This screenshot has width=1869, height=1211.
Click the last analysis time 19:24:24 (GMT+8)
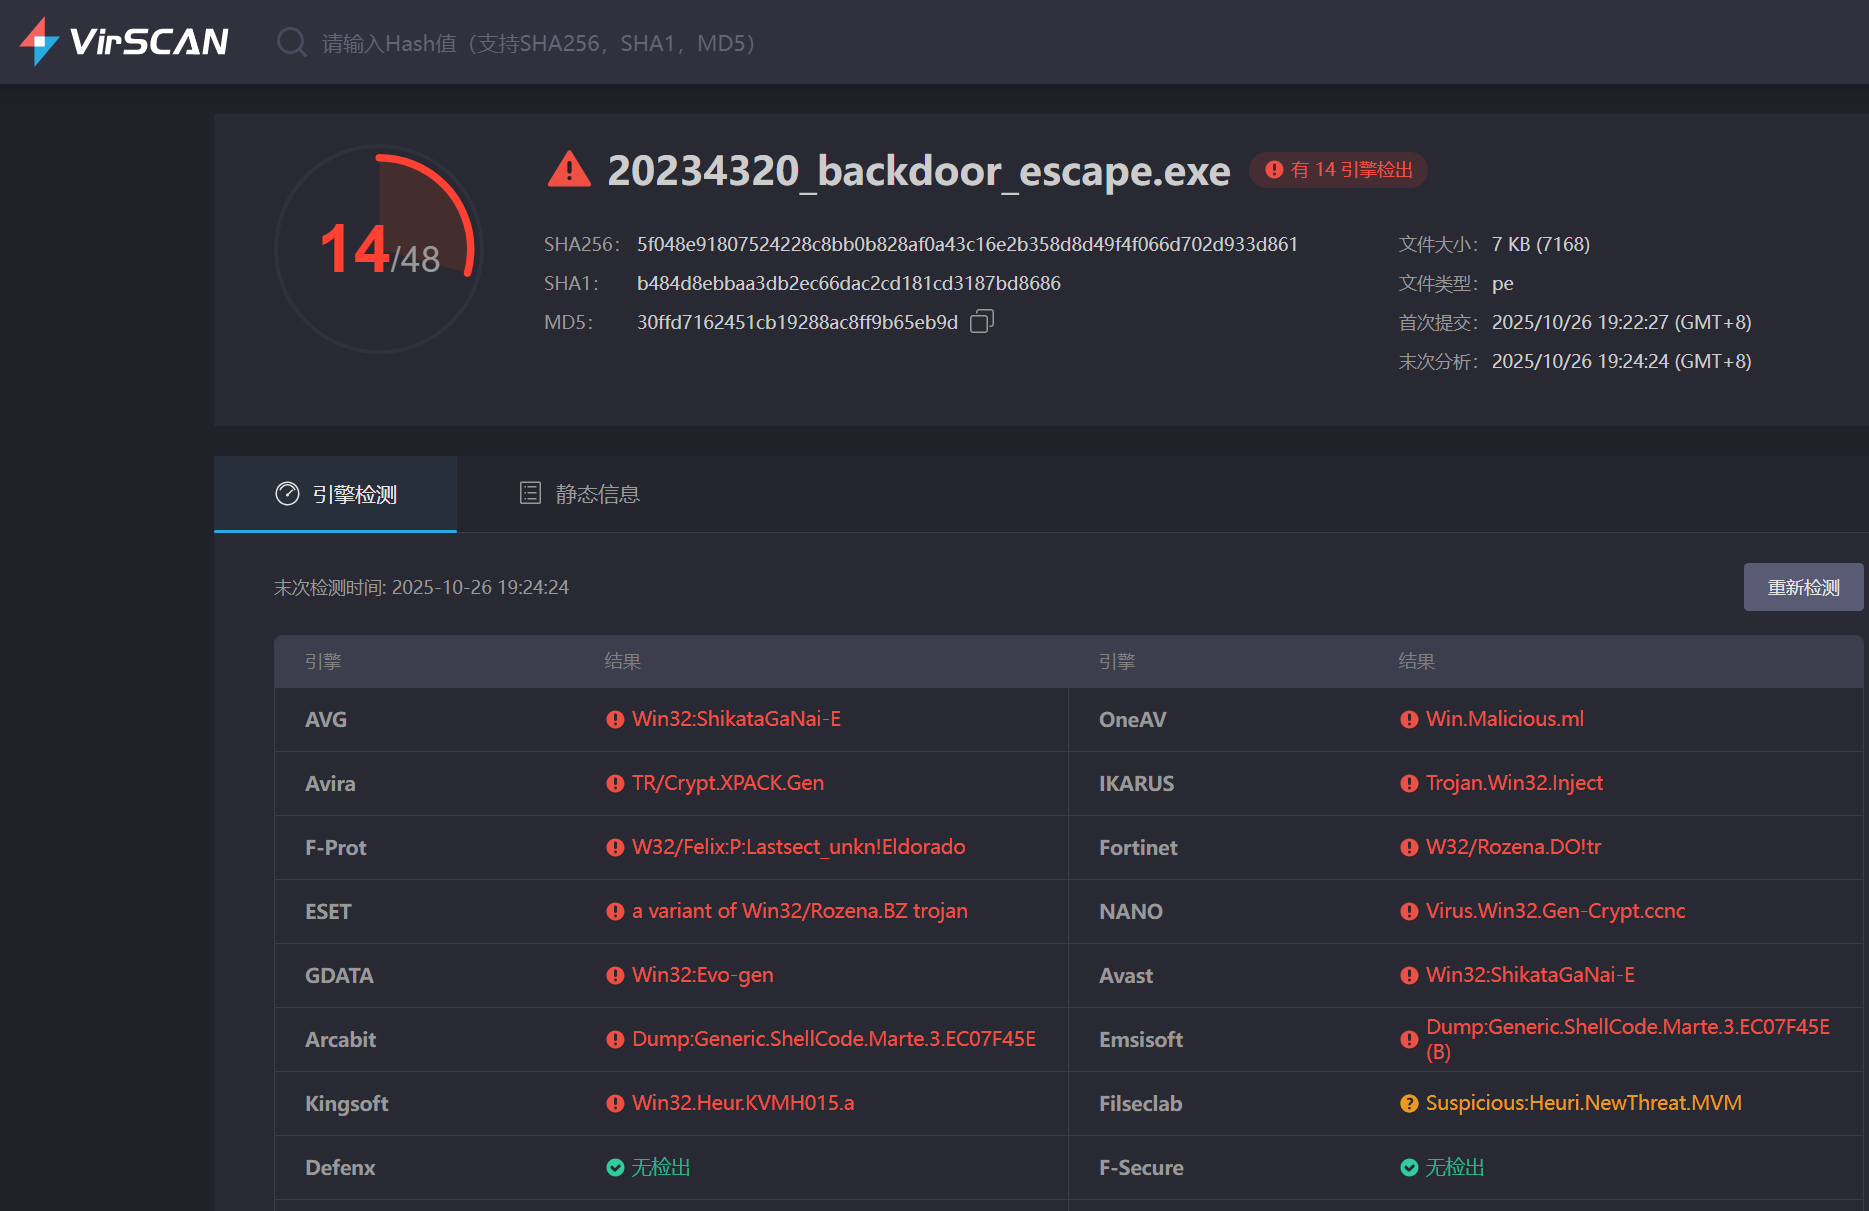pos(1621,361)
